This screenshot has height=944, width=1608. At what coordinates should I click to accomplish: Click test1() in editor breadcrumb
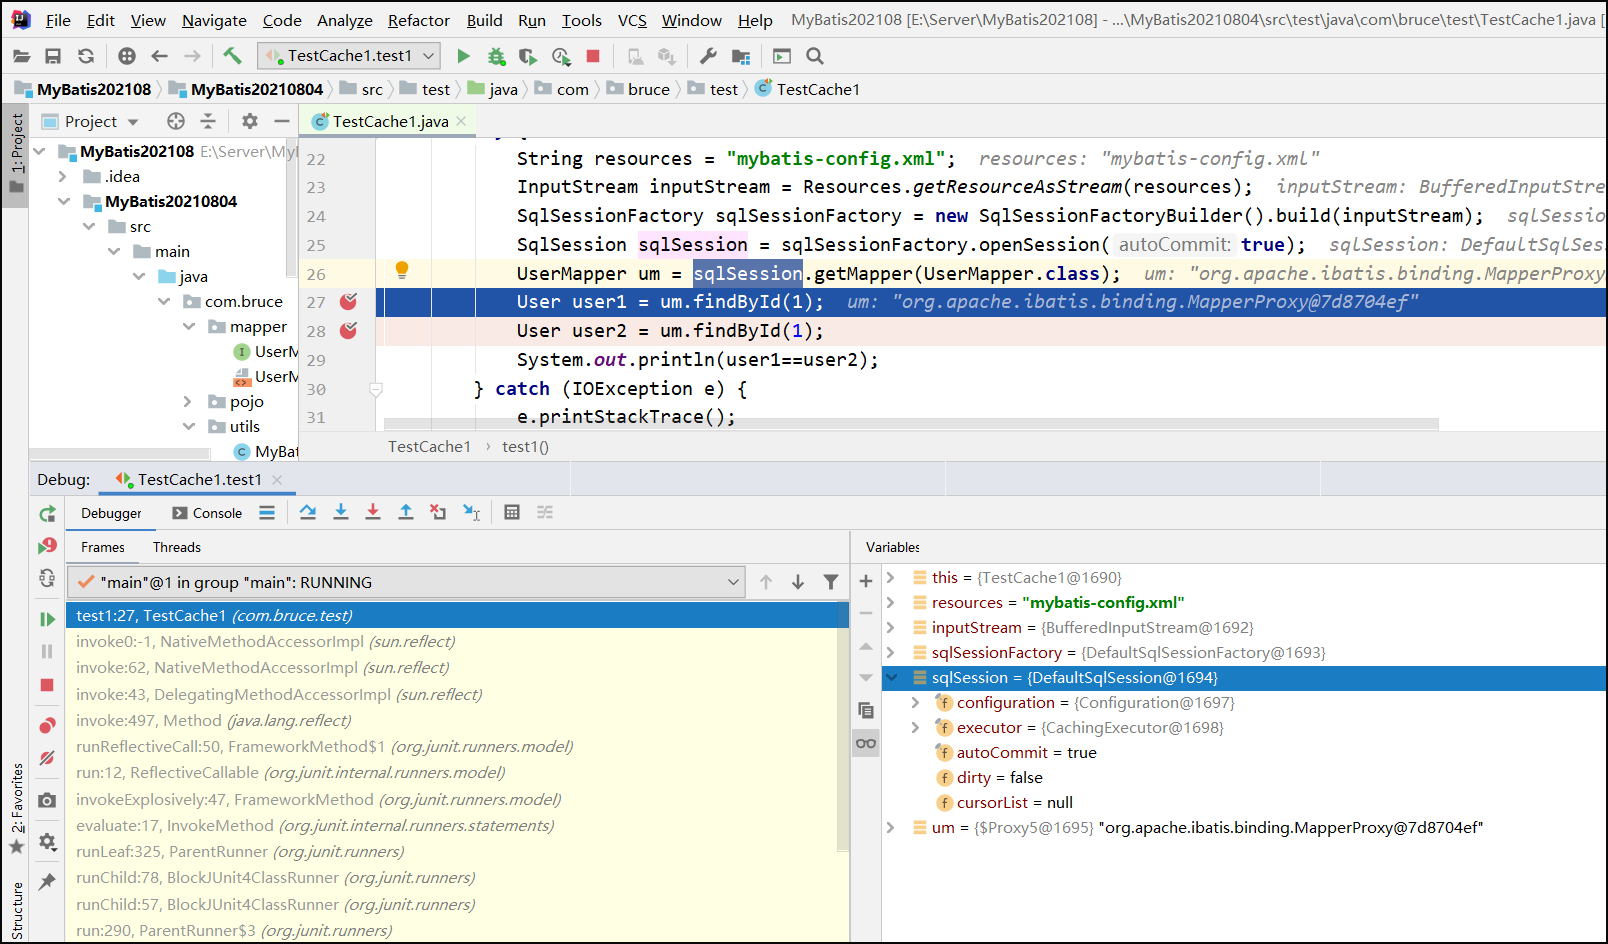[525, 447]
